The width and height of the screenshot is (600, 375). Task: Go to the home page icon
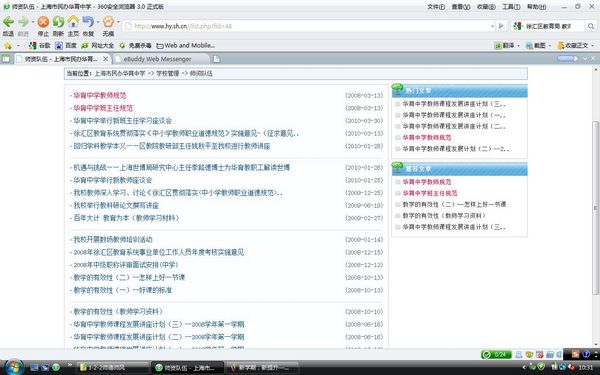[x=73, y=21]
